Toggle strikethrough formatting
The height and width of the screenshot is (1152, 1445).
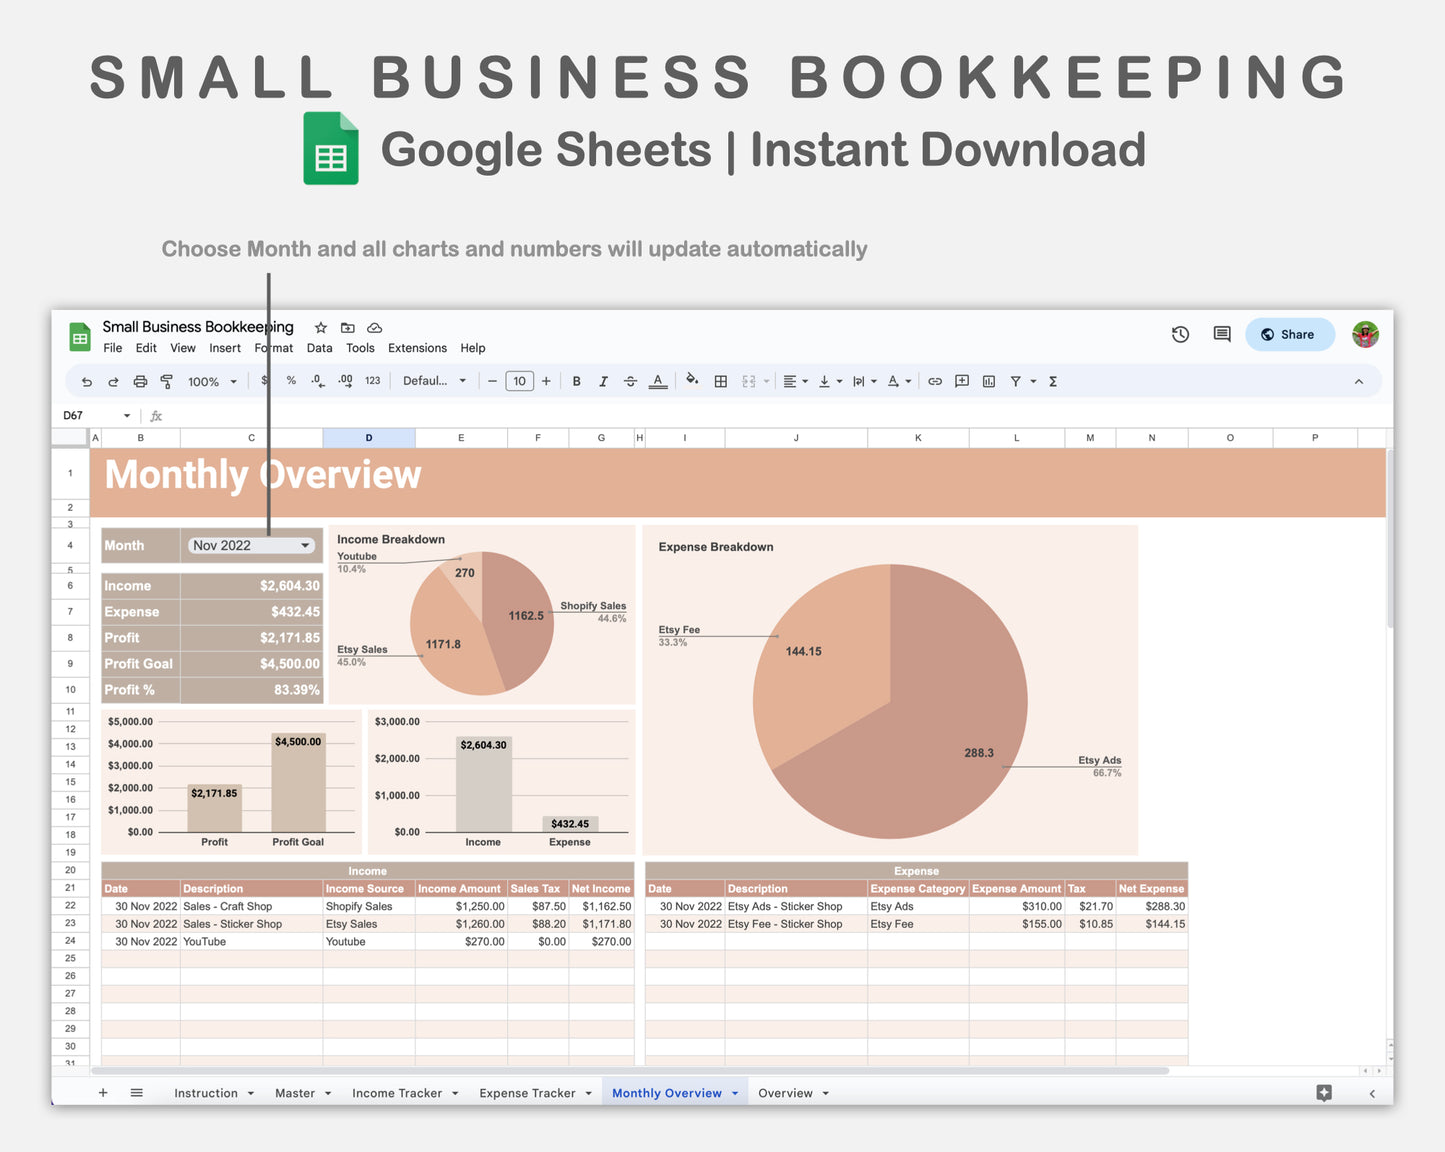point(631,381)
